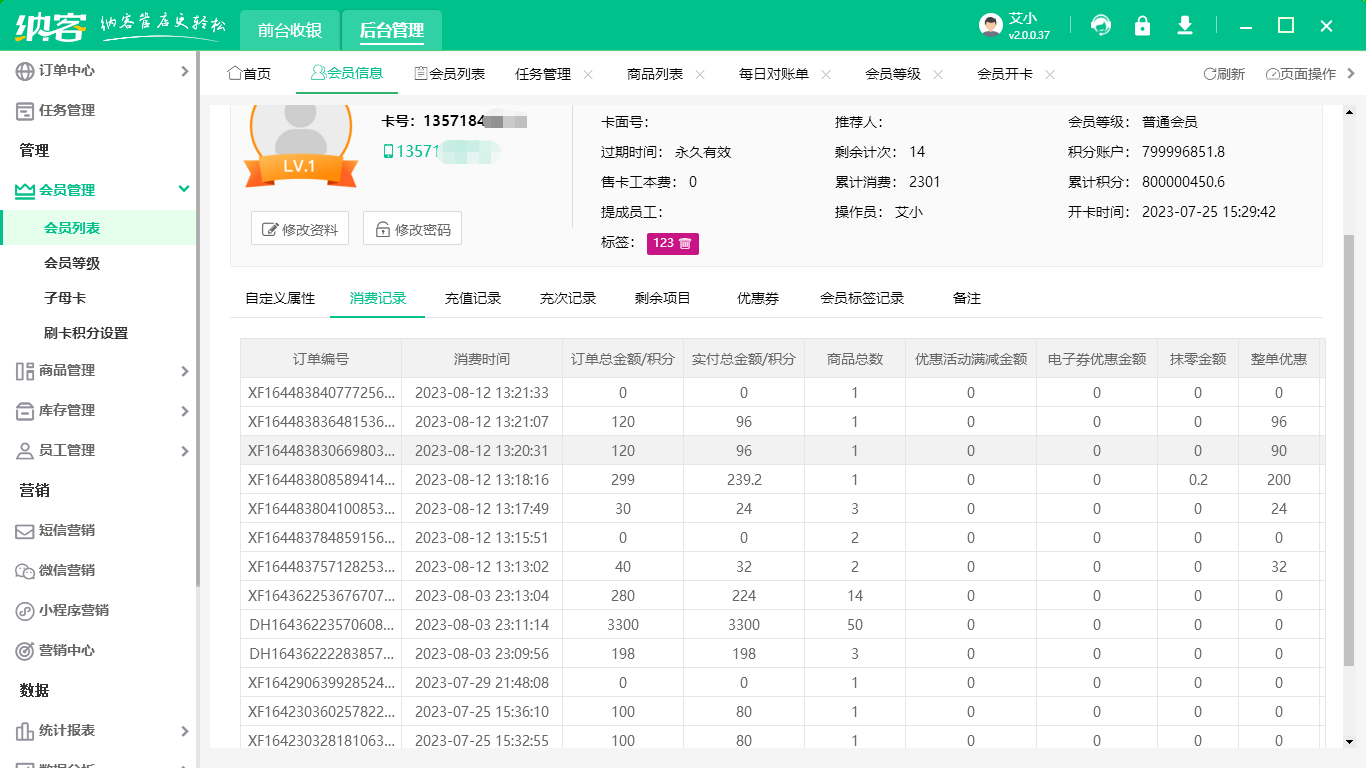
Task: Click the lock screen icon at top right
Action: [x=1142, y=25]
